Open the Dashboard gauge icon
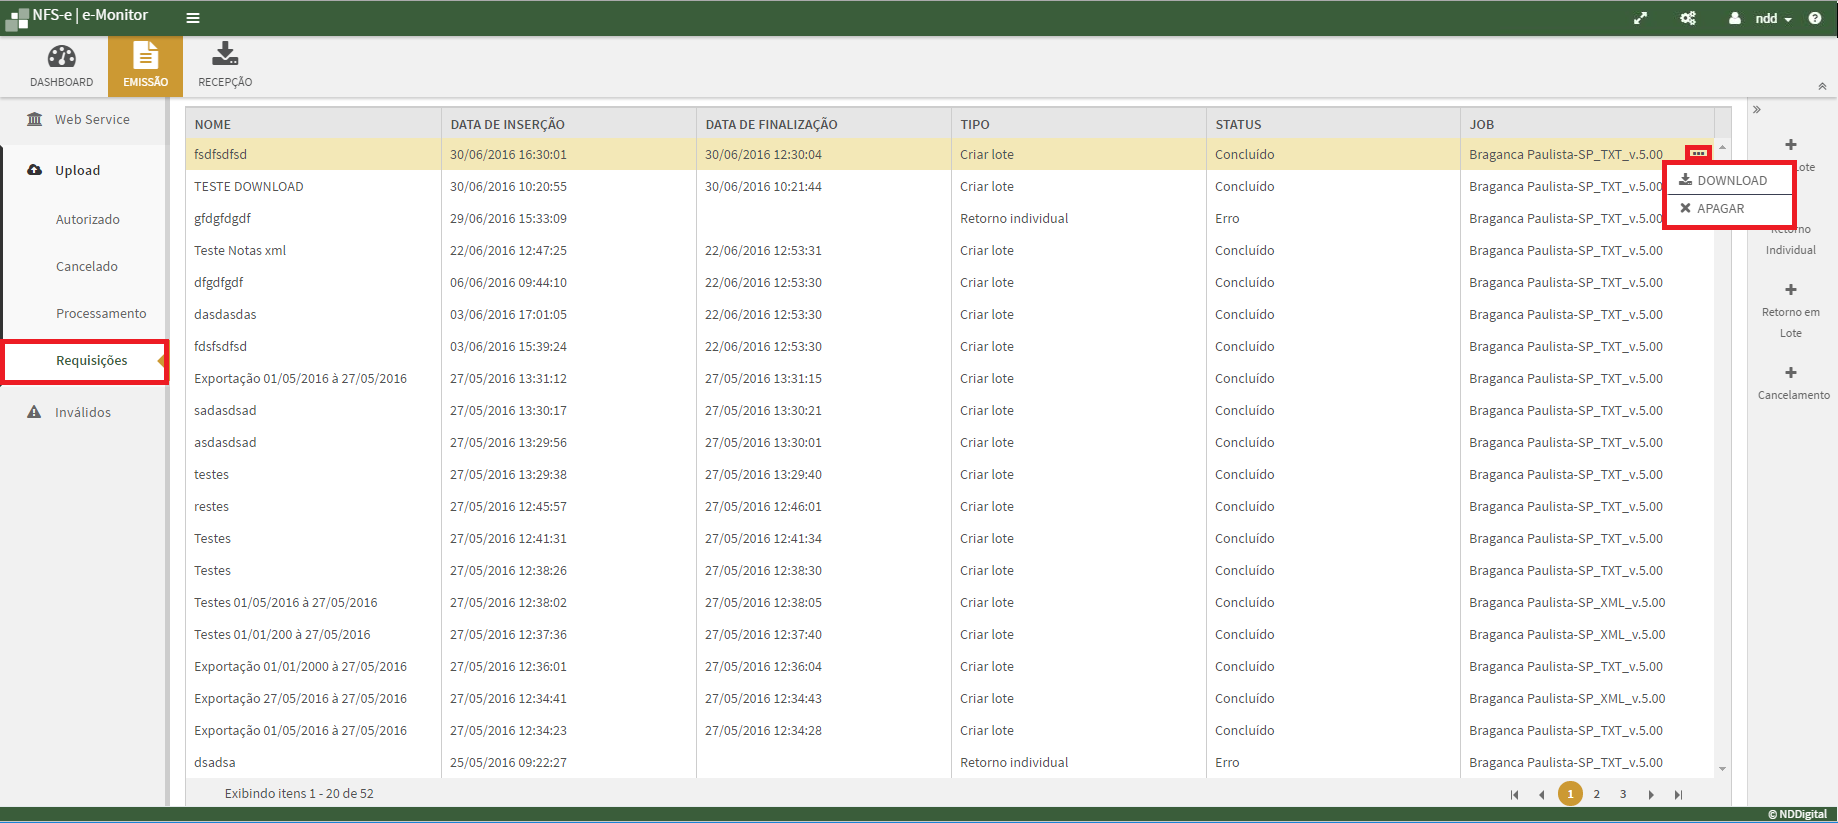 [x=61, y=57]
